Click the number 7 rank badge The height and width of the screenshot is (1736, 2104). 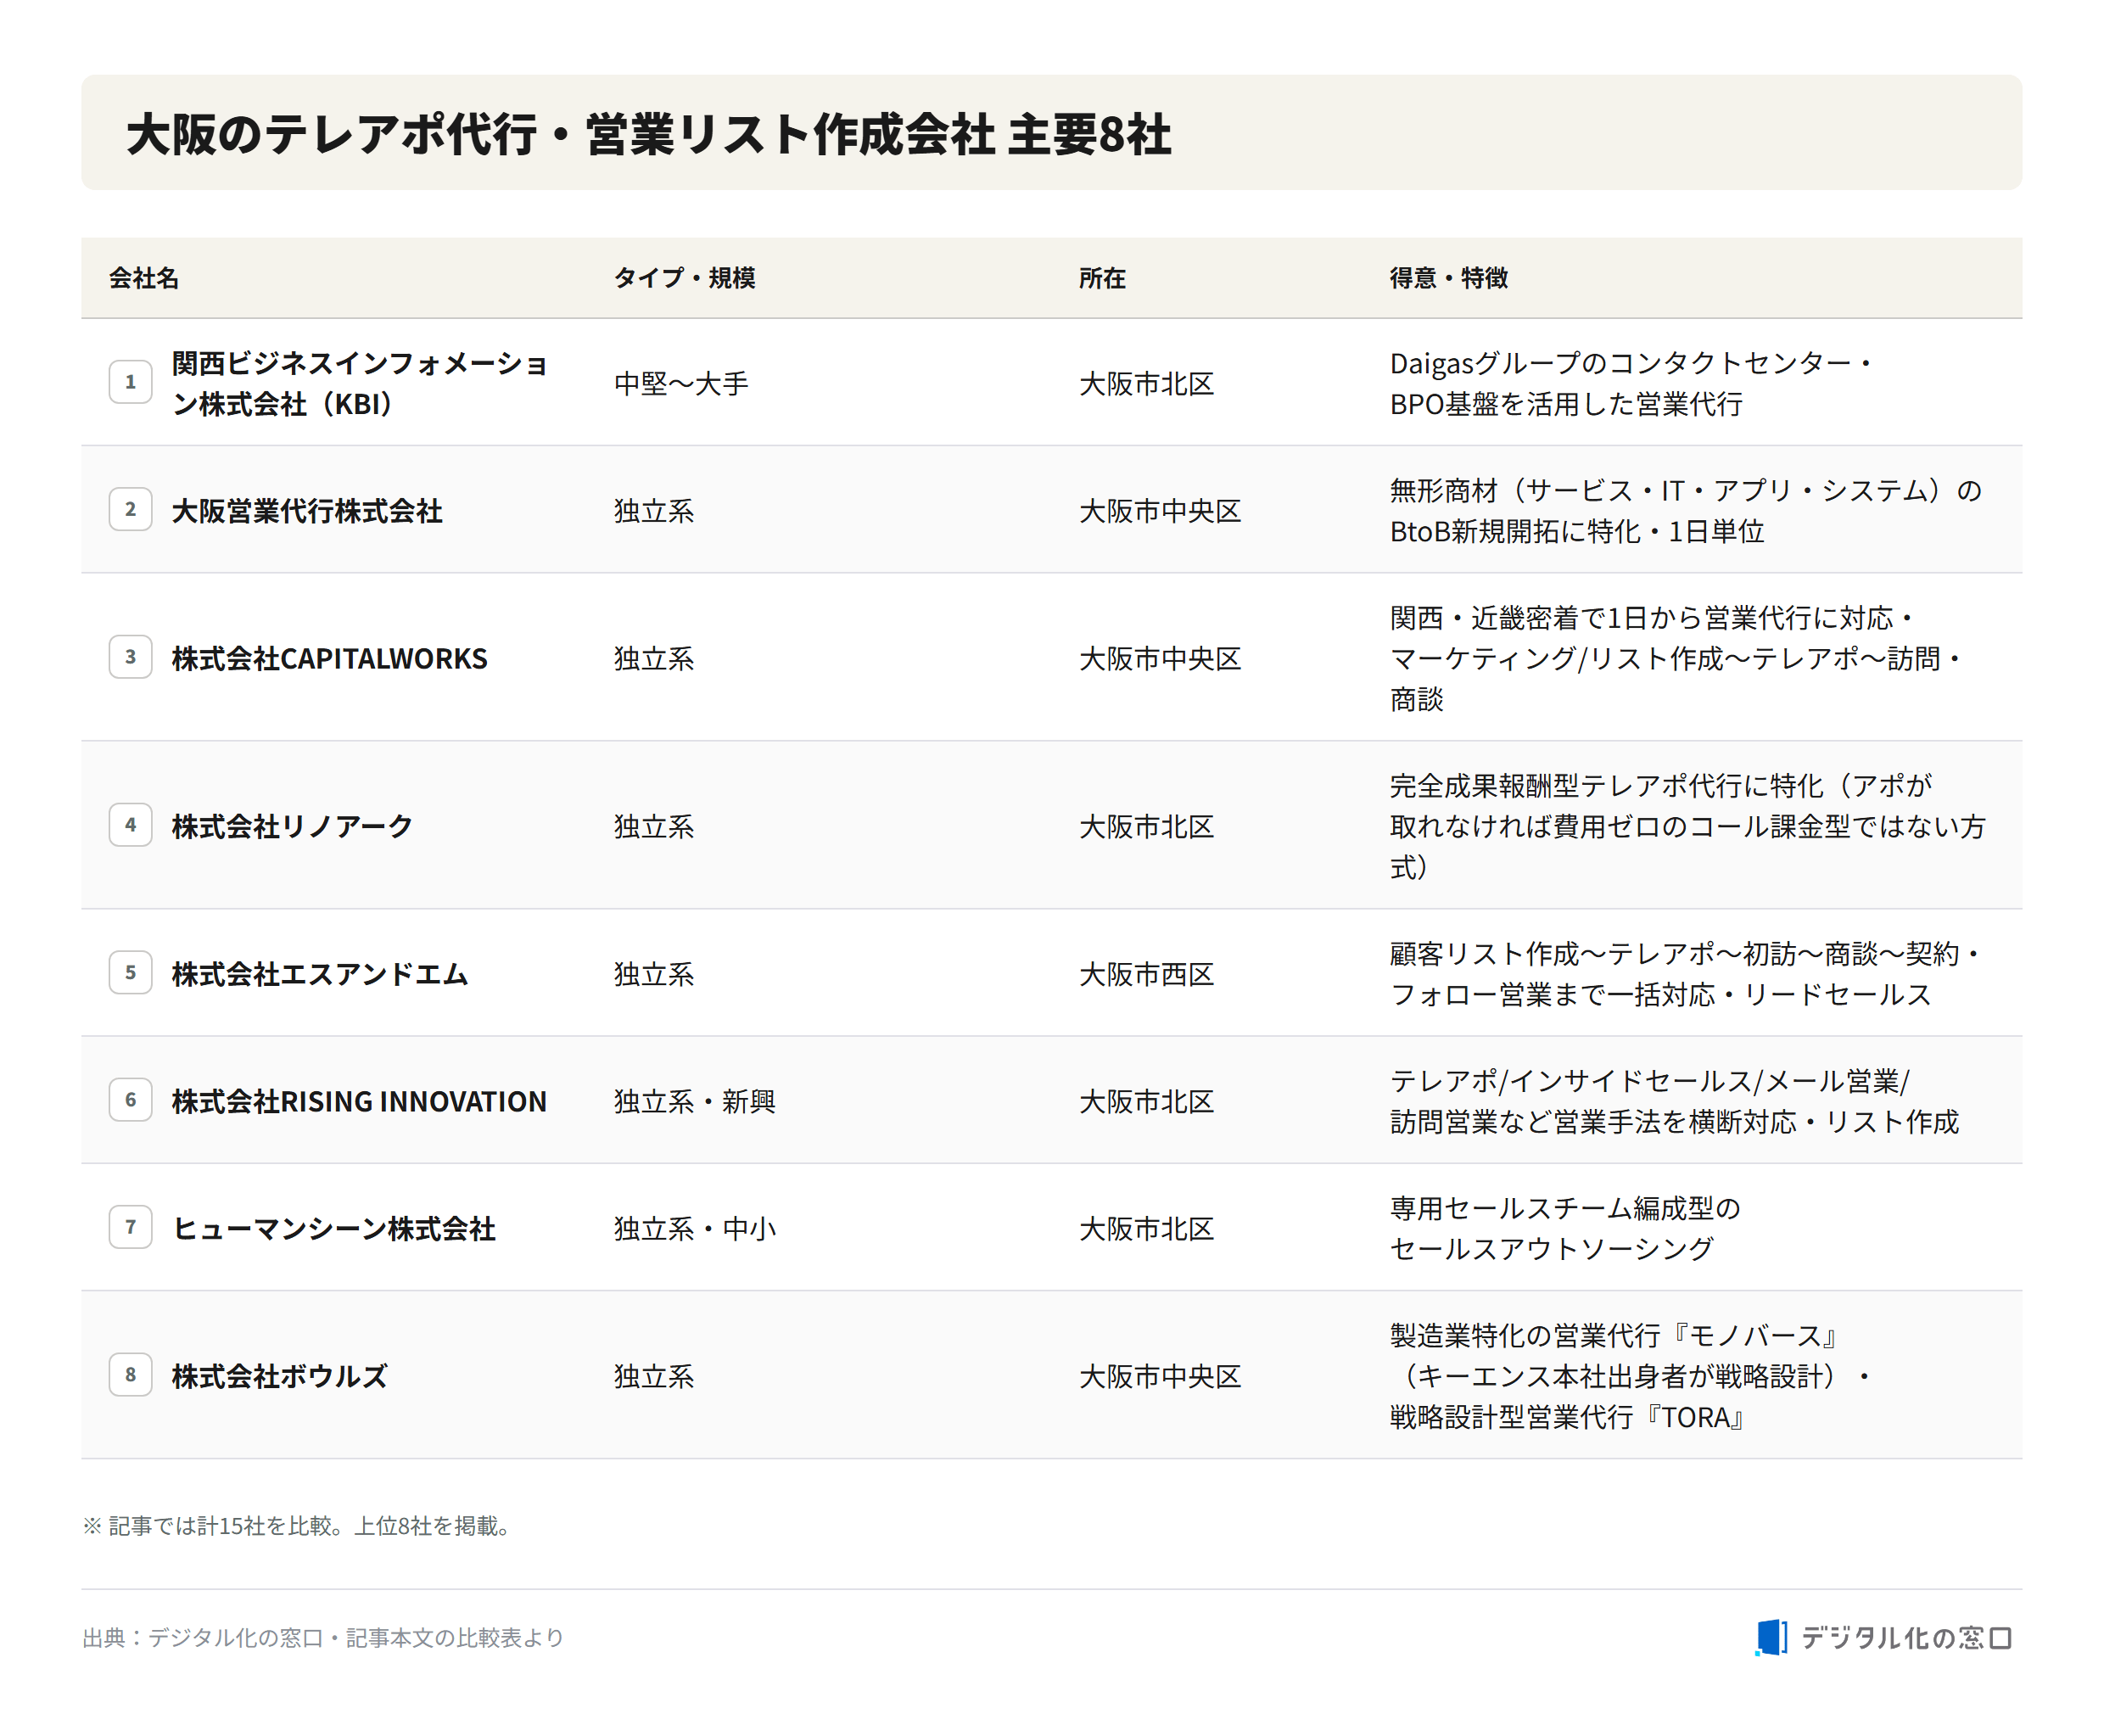pyautogui.click(x=130, y=1227)
